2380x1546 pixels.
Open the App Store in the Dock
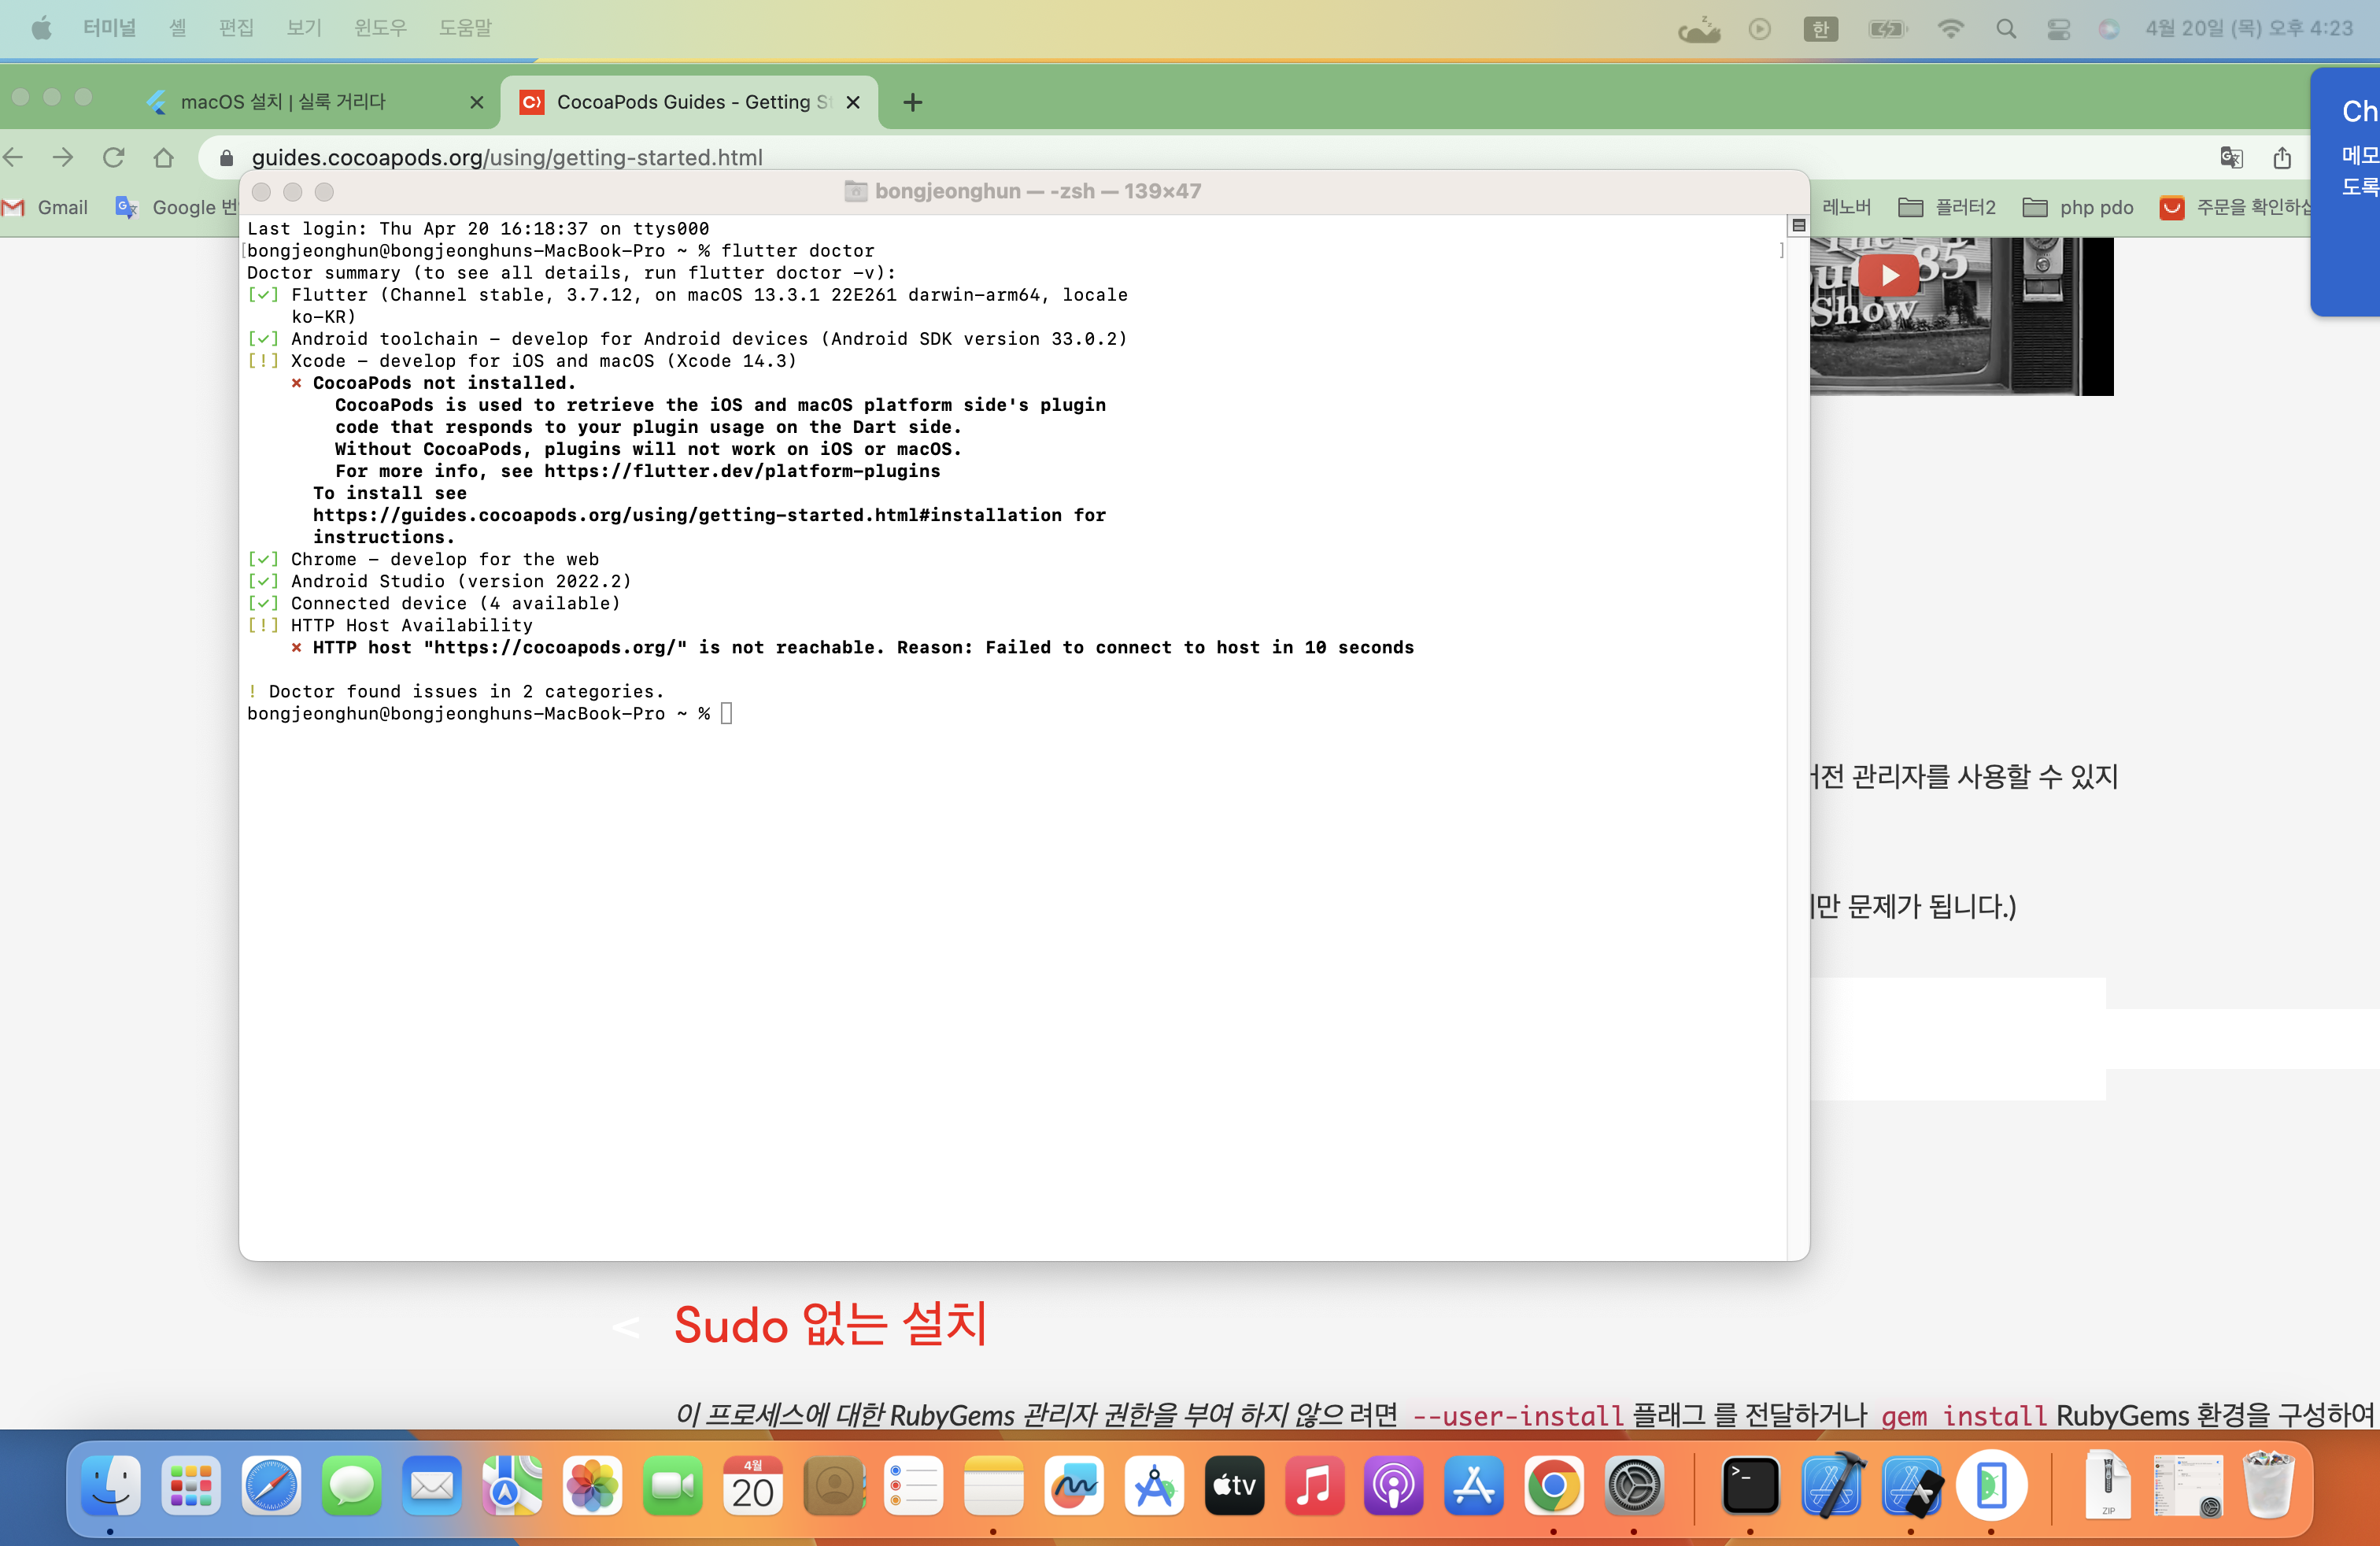click(x=1474, y=1486)
